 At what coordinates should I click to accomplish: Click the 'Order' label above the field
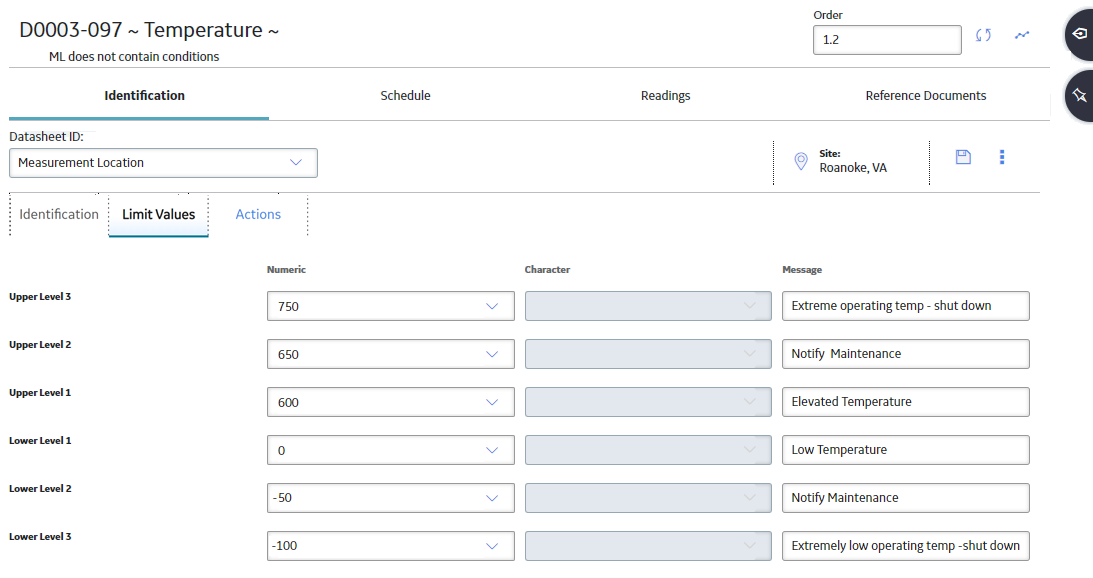(x=827, y=15)
